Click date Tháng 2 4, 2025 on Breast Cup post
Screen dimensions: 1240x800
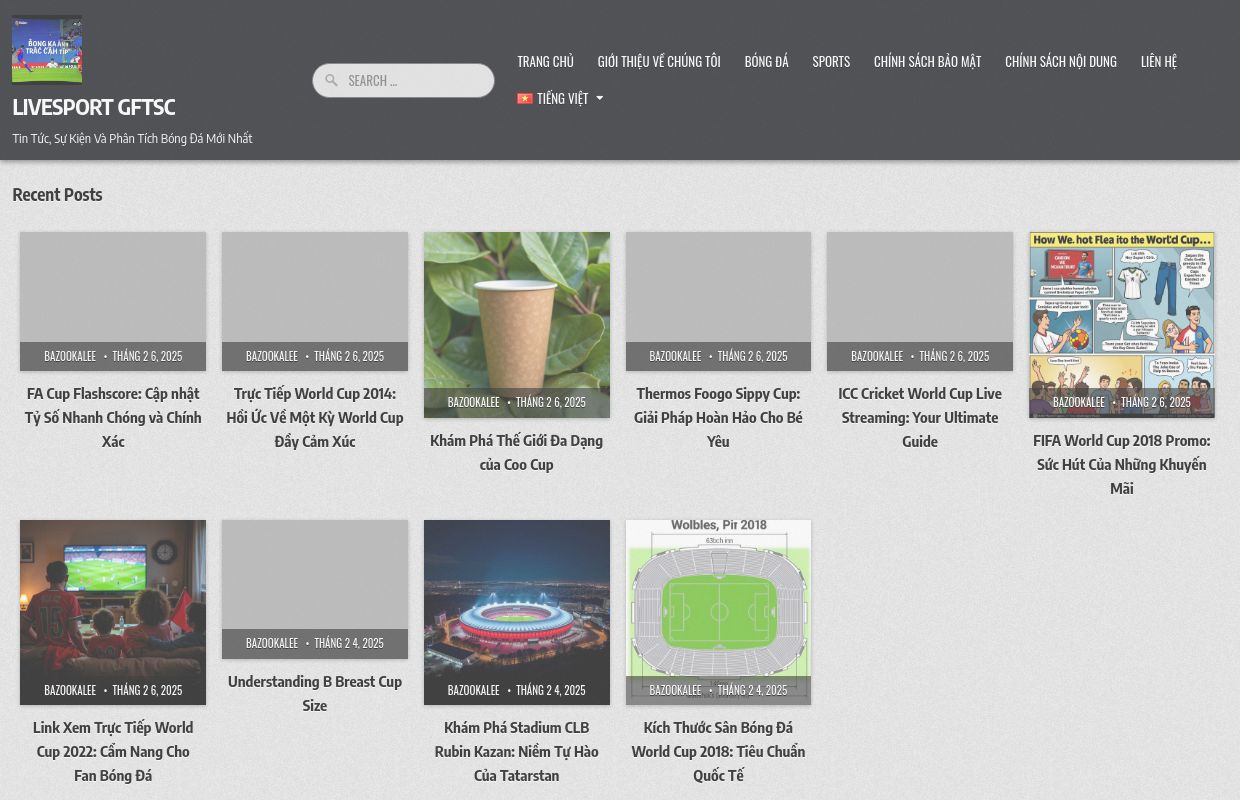point(349,643)
